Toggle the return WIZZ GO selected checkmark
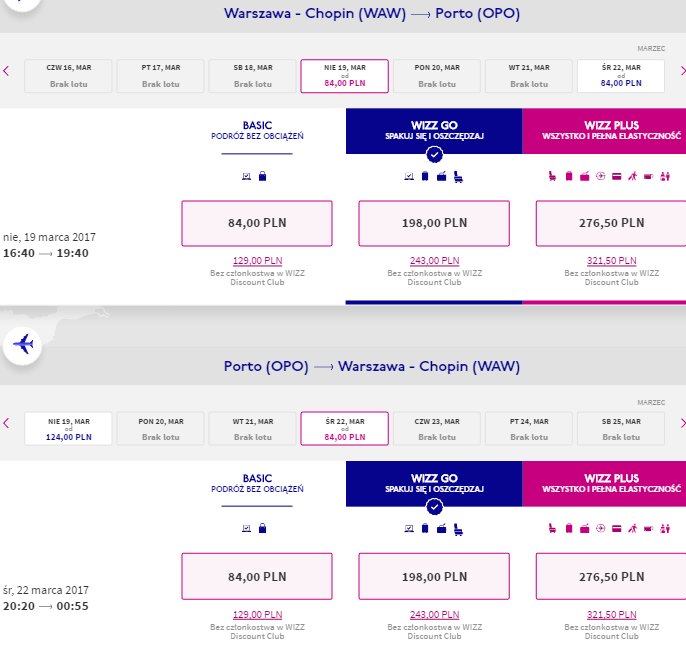 434,507
